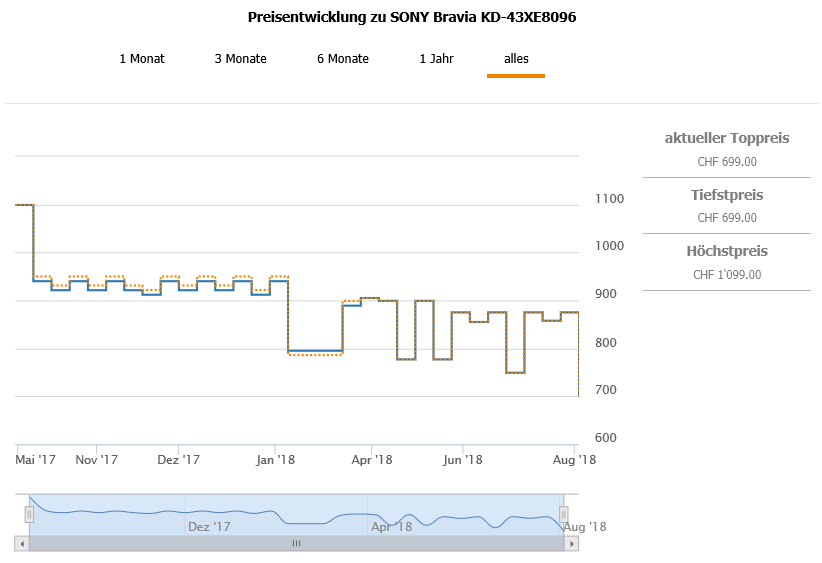Click the navigator scrollbar left arrow
Screen dimensions: 822x563
coord(21,544)
